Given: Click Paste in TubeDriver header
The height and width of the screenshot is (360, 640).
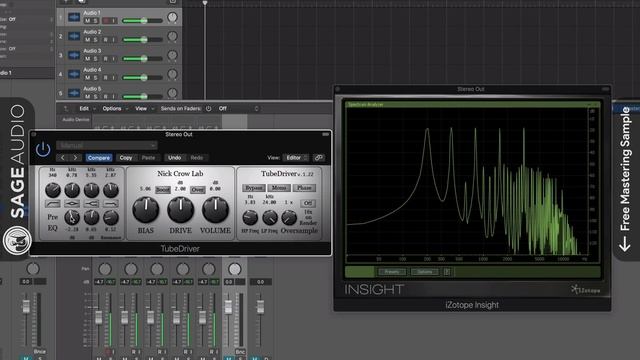Looking at the screenshot, I should 149,158.
